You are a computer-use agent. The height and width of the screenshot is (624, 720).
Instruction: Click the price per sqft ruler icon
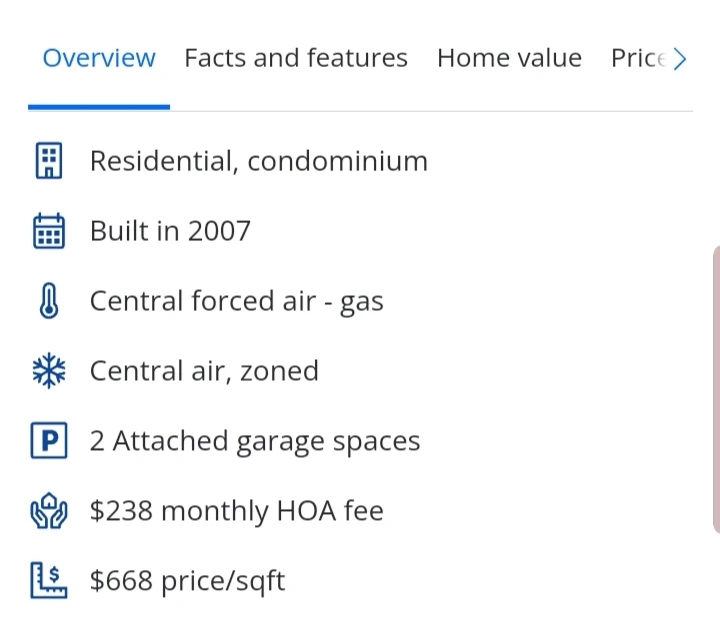48,581
